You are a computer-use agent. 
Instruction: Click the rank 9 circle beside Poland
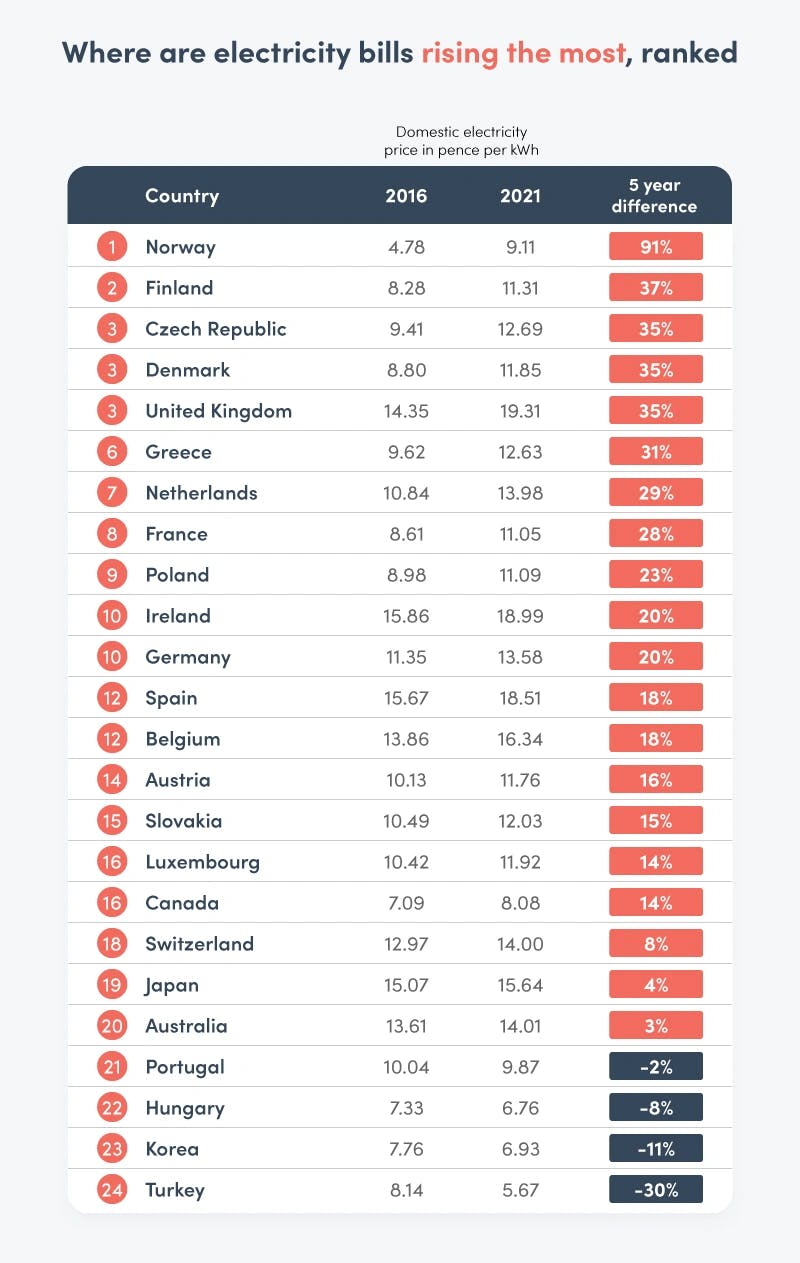[x=112, y=575]
